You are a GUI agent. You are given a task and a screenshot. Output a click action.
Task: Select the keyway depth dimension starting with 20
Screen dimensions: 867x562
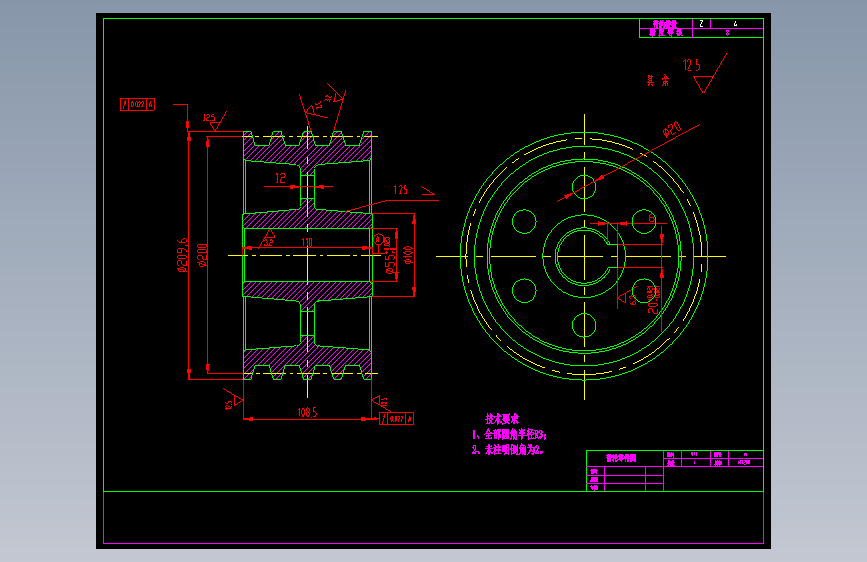654,300
